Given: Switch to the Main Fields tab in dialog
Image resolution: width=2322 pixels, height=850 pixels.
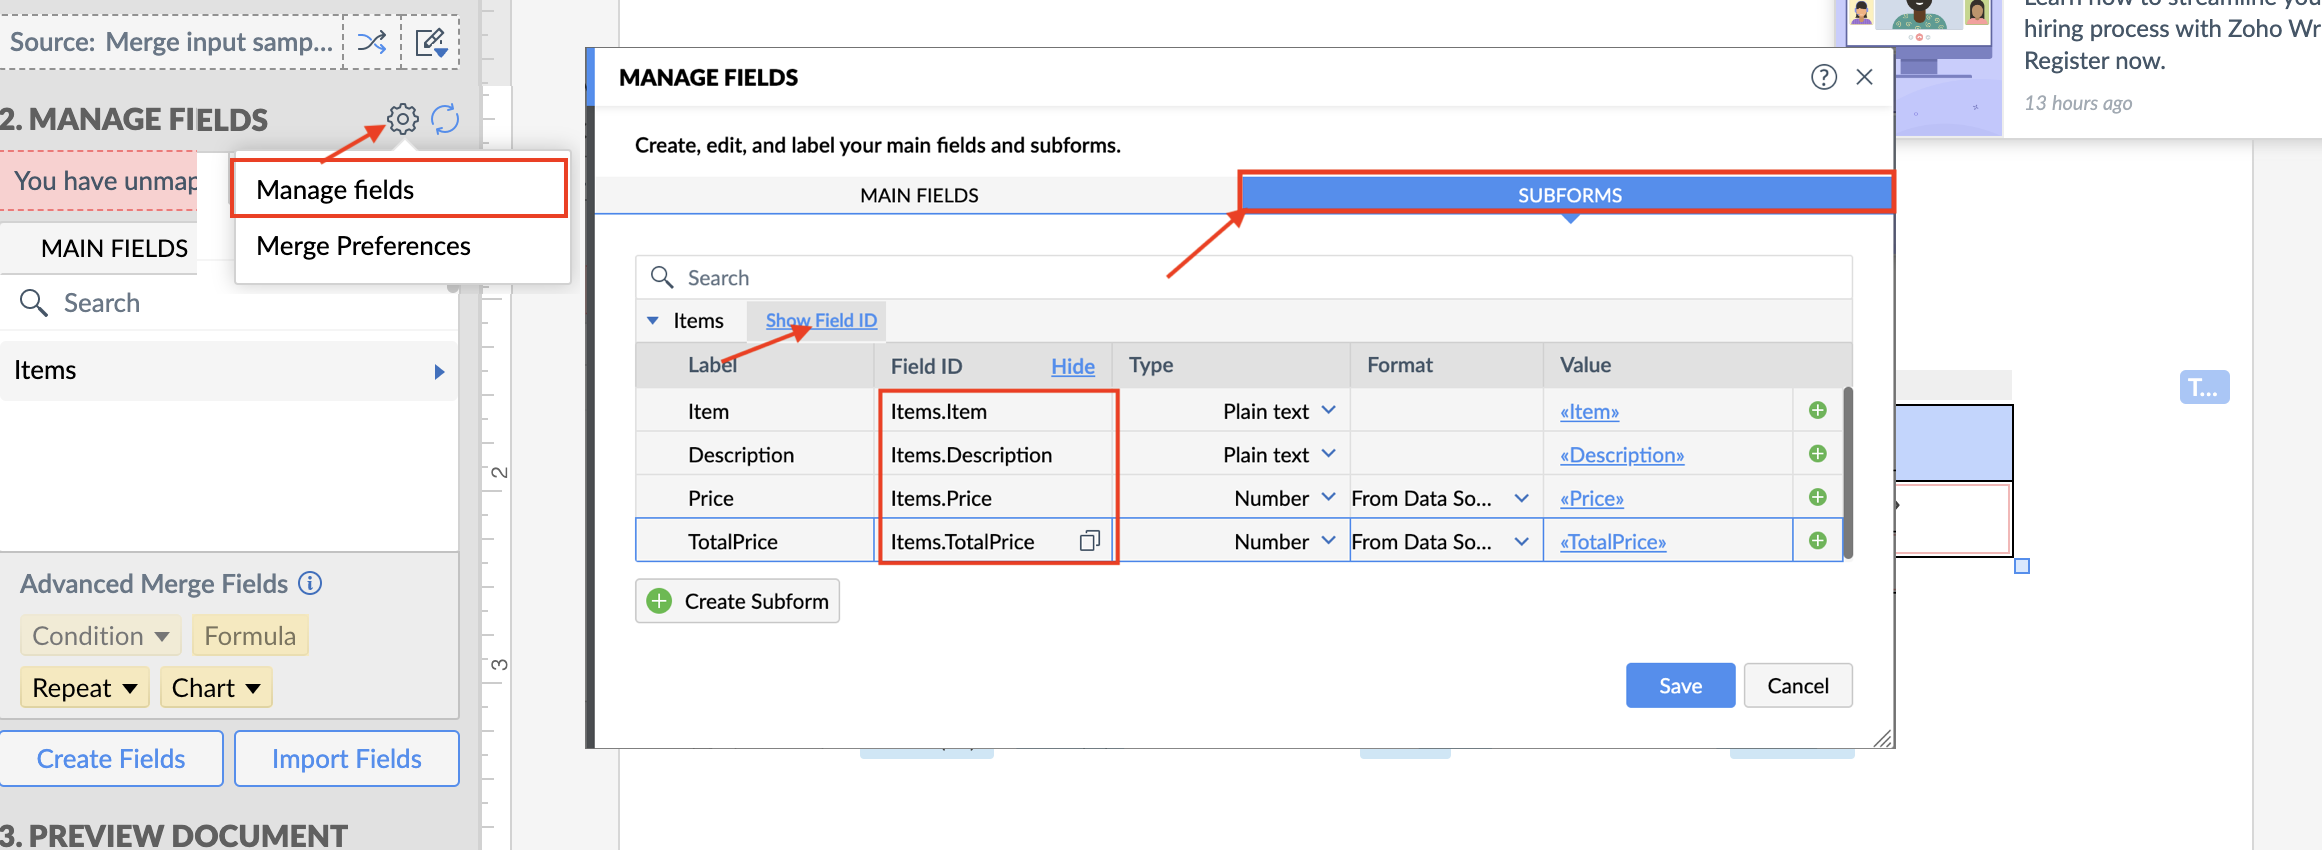Looking at the screenshot, I should tap(918, 195).
